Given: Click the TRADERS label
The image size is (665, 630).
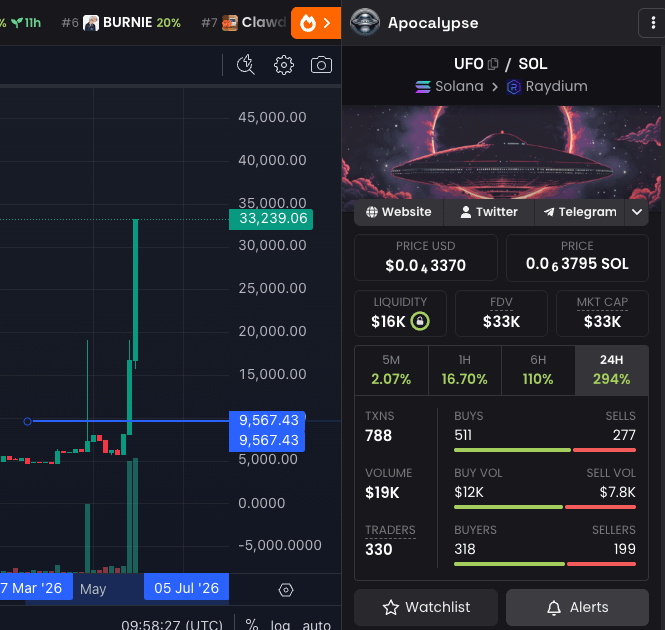Looking at the screenshot, I should [x=390, y=530].
